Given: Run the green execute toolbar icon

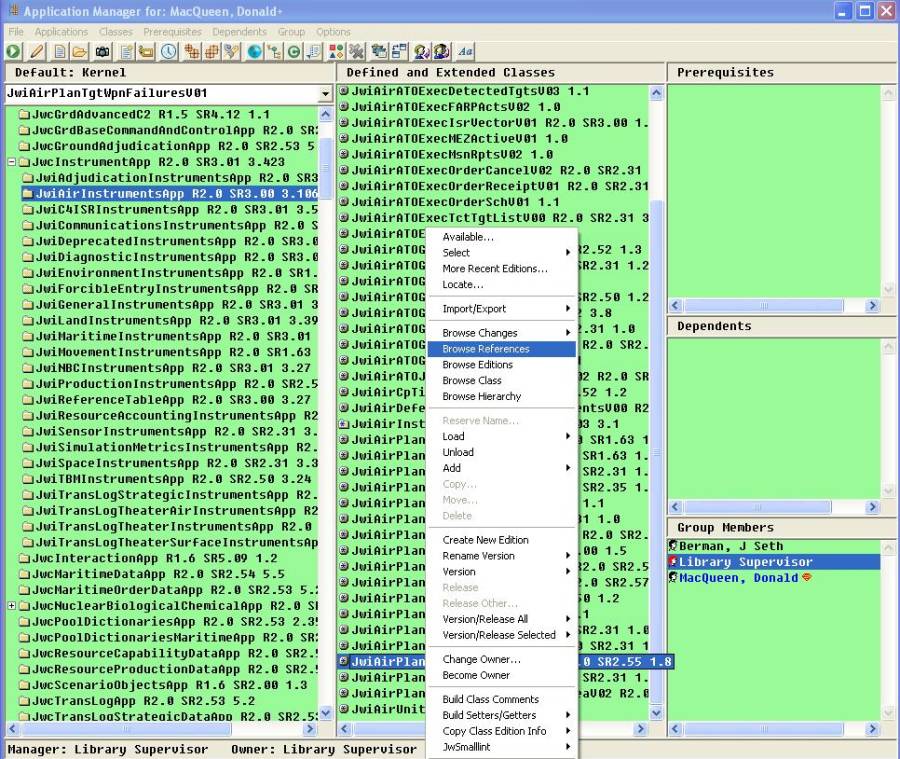Looking at the screenshot, I should (11, 51).
